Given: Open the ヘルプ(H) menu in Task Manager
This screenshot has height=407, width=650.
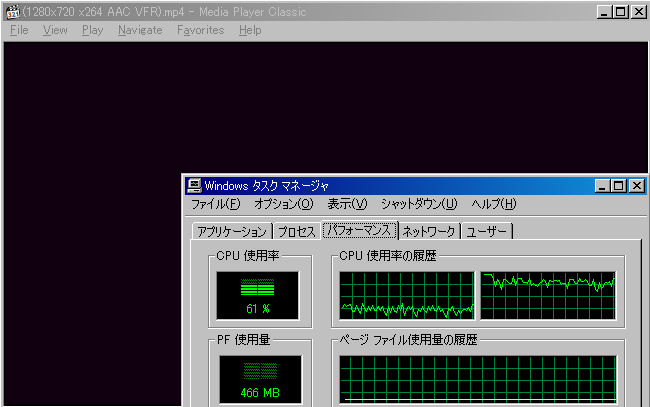Looking at the screenshot, I should tap(494, 204).
